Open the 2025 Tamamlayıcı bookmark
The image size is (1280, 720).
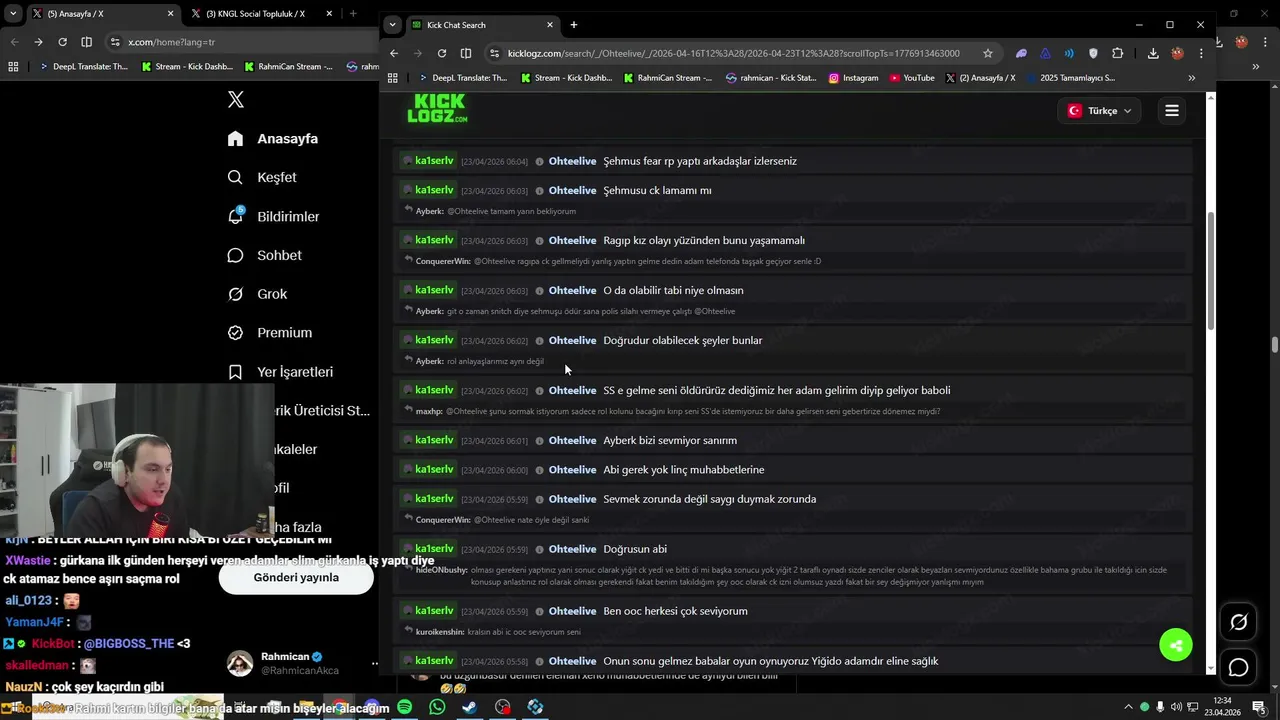coord(1070,78)
